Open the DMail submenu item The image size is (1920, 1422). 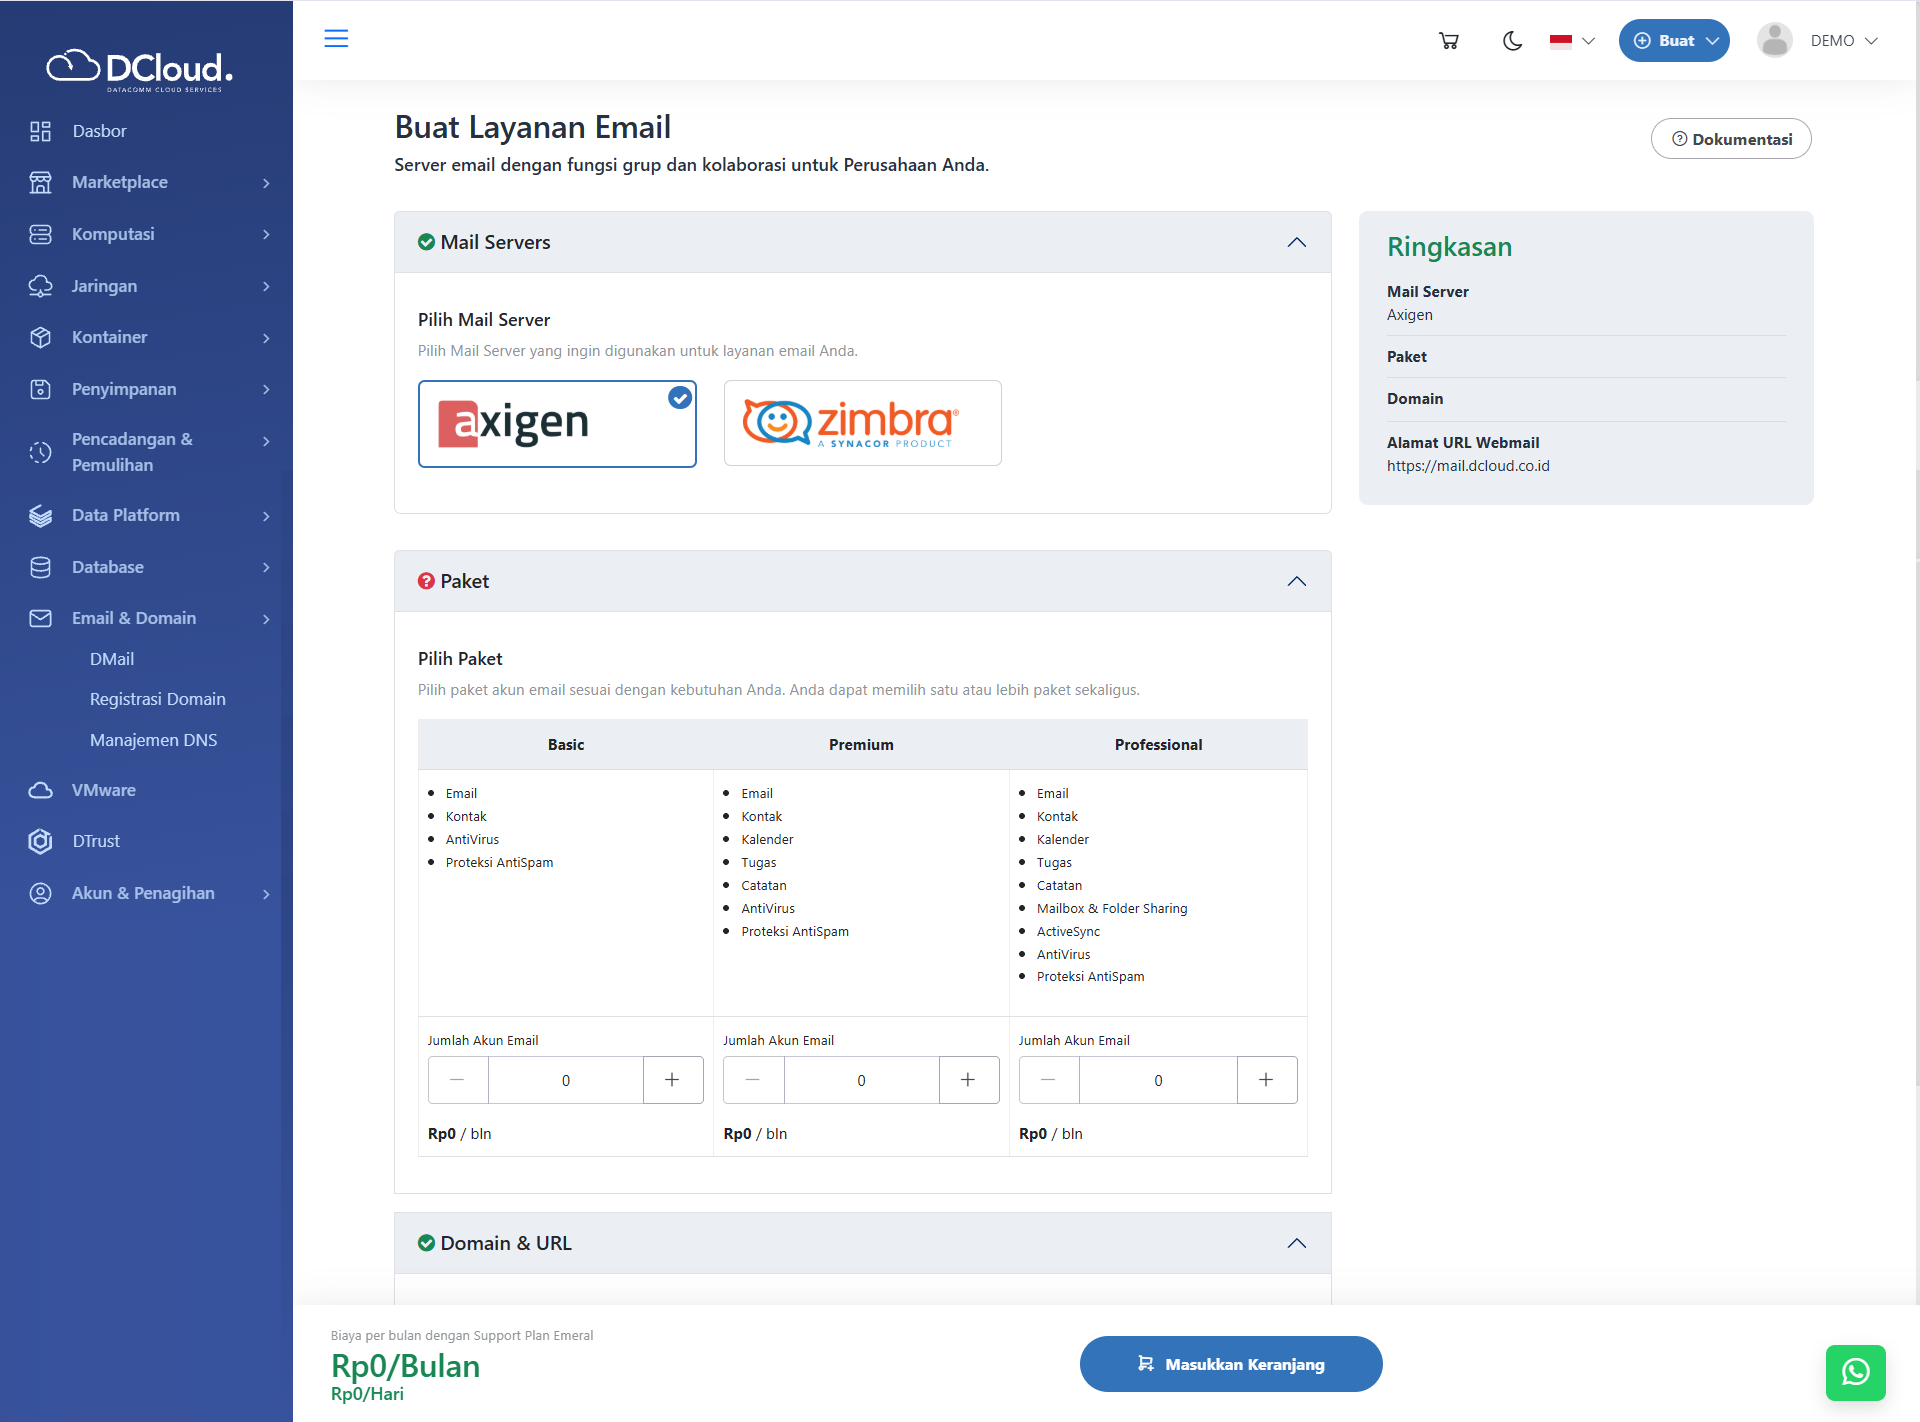click(112, 659)
